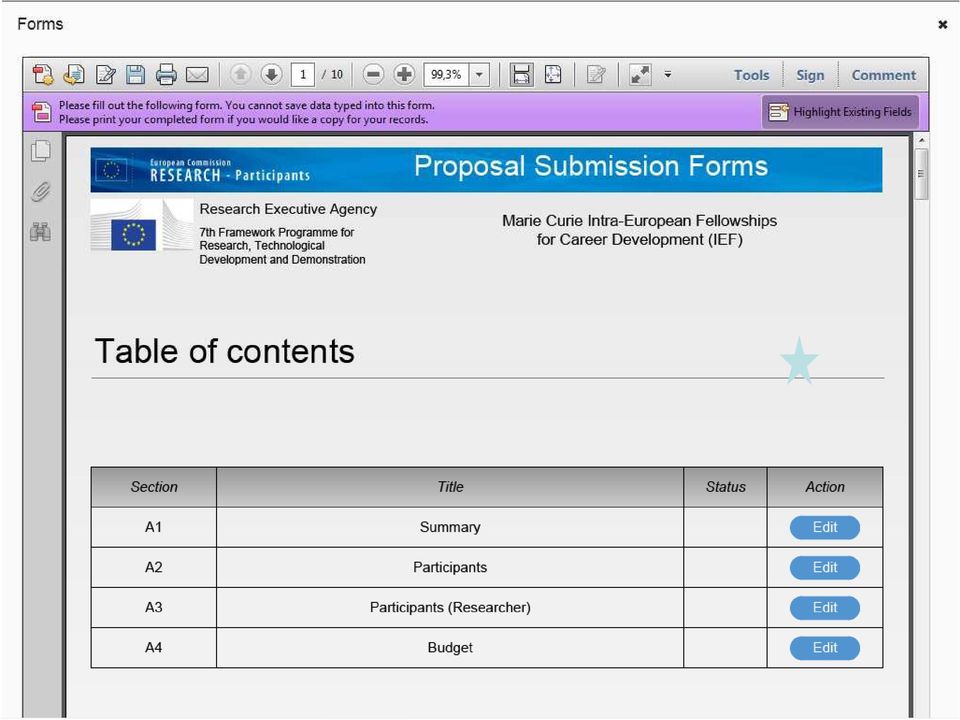Zoom in with the plus button

coord(403,75)
